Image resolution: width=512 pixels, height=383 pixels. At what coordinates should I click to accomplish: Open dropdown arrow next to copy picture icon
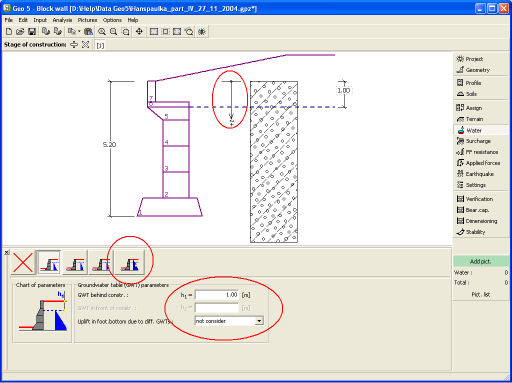click(x=79, y=32)
